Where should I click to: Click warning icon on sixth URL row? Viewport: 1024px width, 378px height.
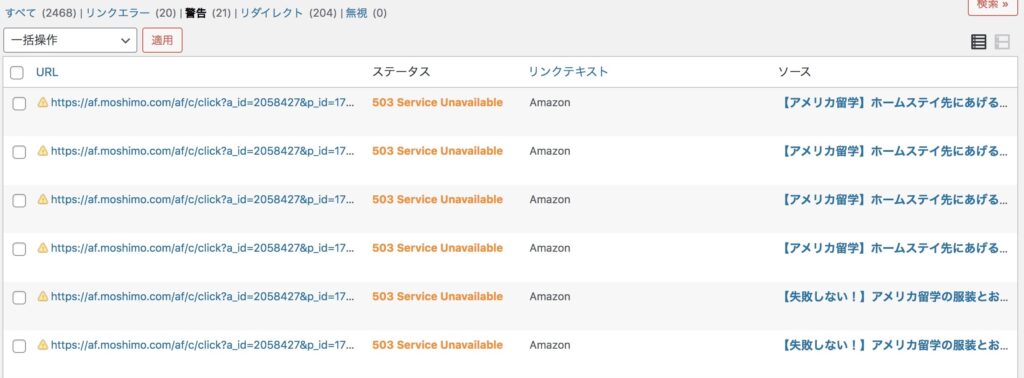43,345
